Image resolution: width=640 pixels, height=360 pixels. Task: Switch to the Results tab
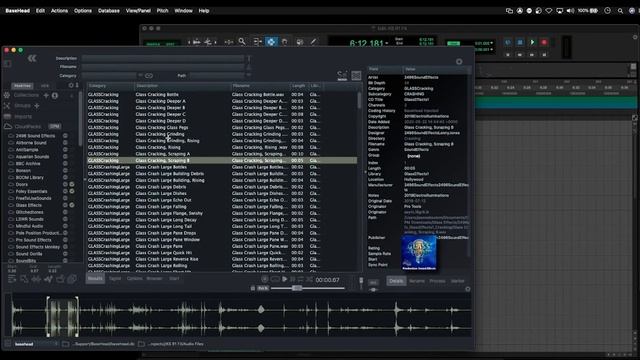pos(95,278)
